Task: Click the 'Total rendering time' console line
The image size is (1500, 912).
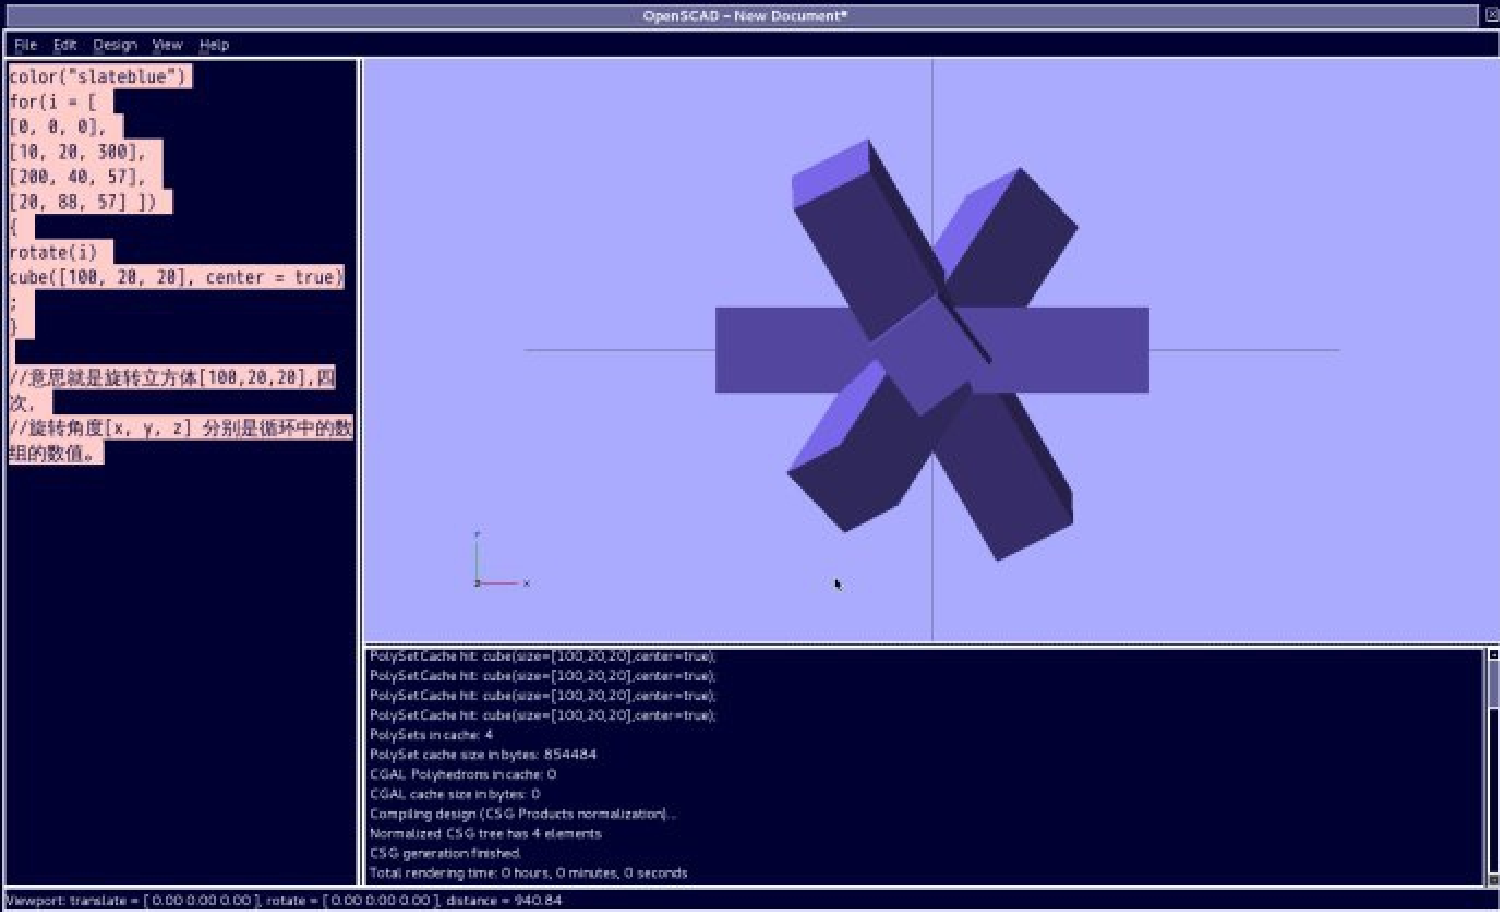Action: (528, 873)
